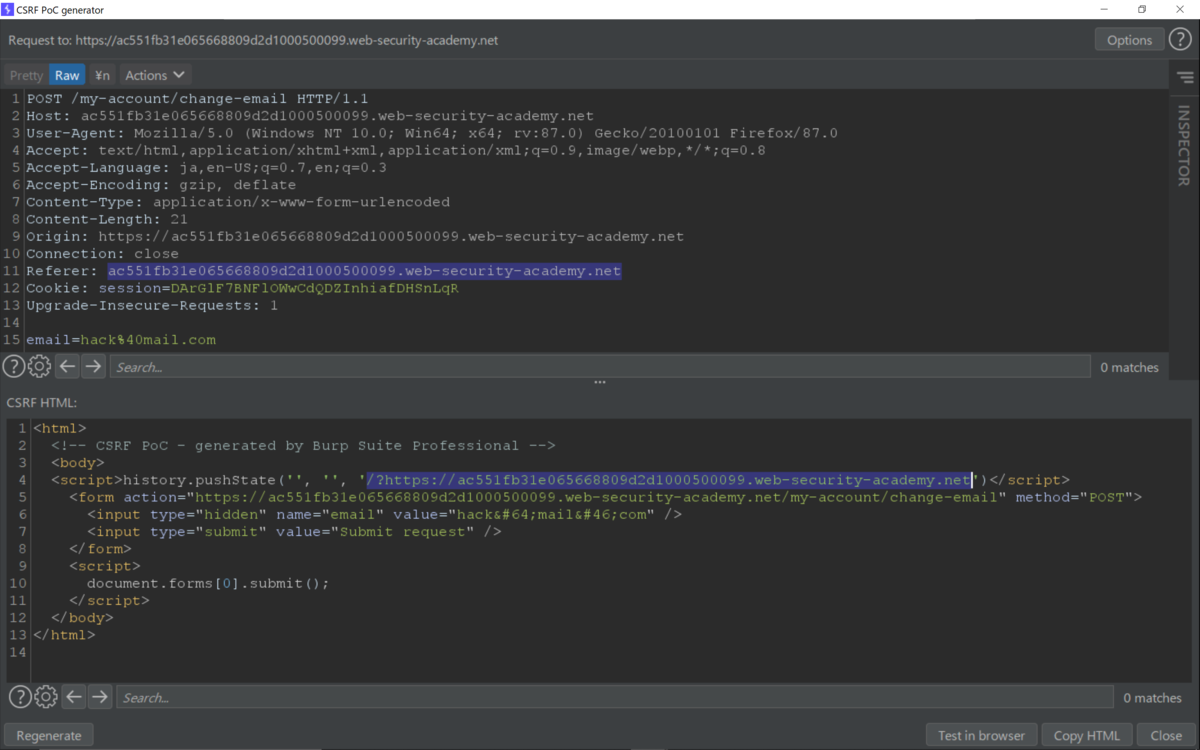Click the 'Submit request' input line

click(294, 531)
